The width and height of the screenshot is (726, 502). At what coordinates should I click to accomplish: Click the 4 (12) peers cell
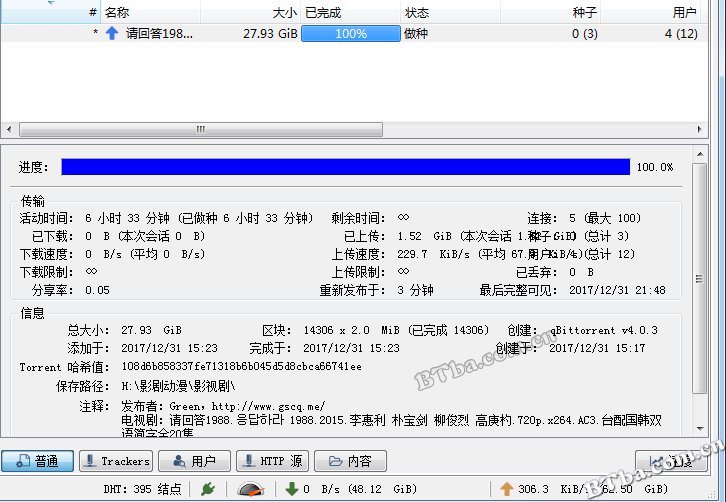click(681, 34)
